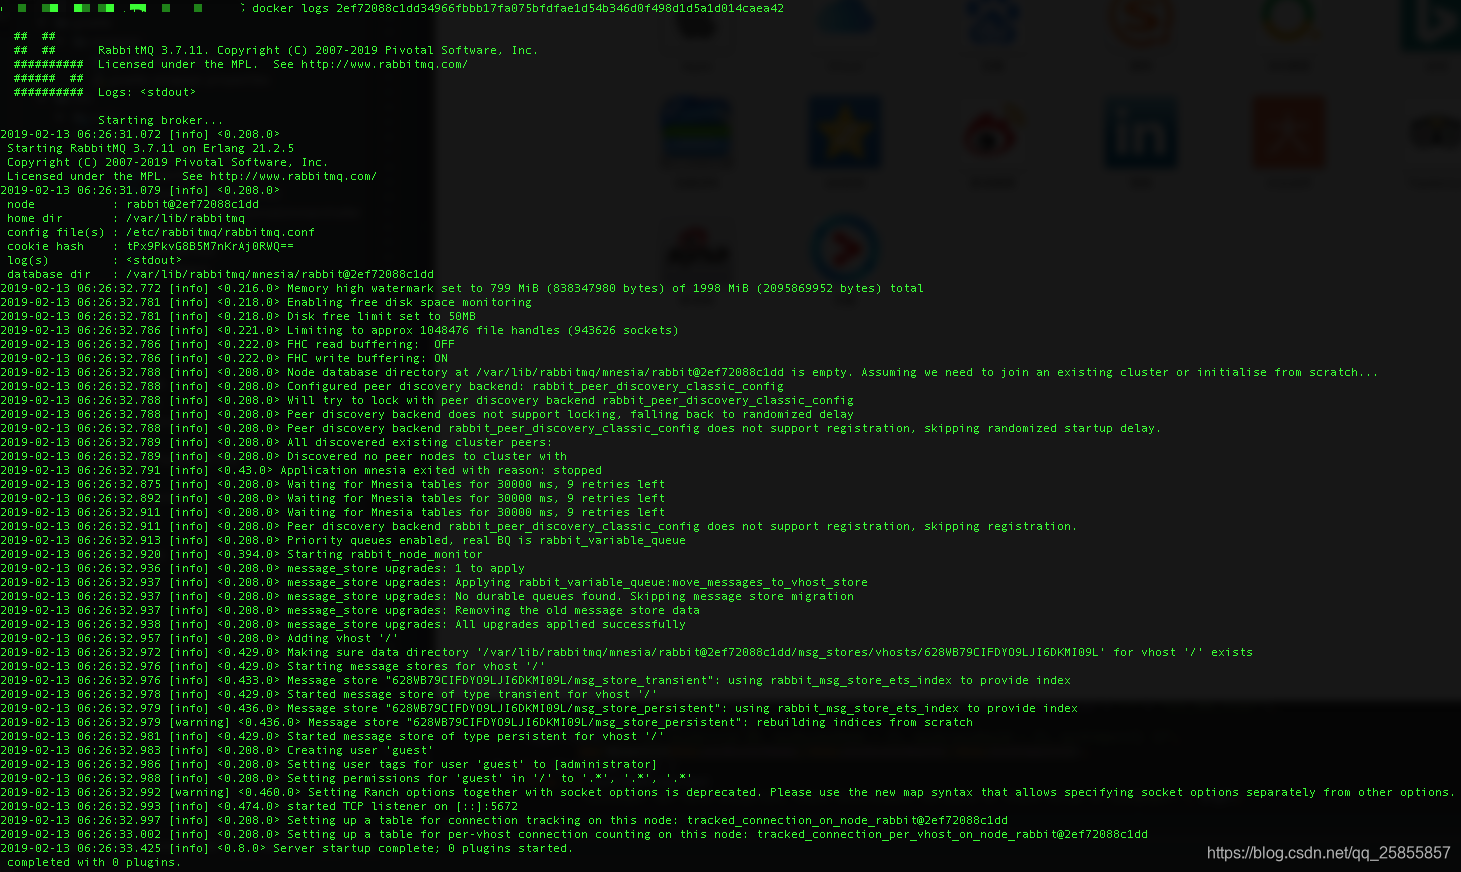Click node value 'rabbit@2ef72088c1dd'

point(193,204)
